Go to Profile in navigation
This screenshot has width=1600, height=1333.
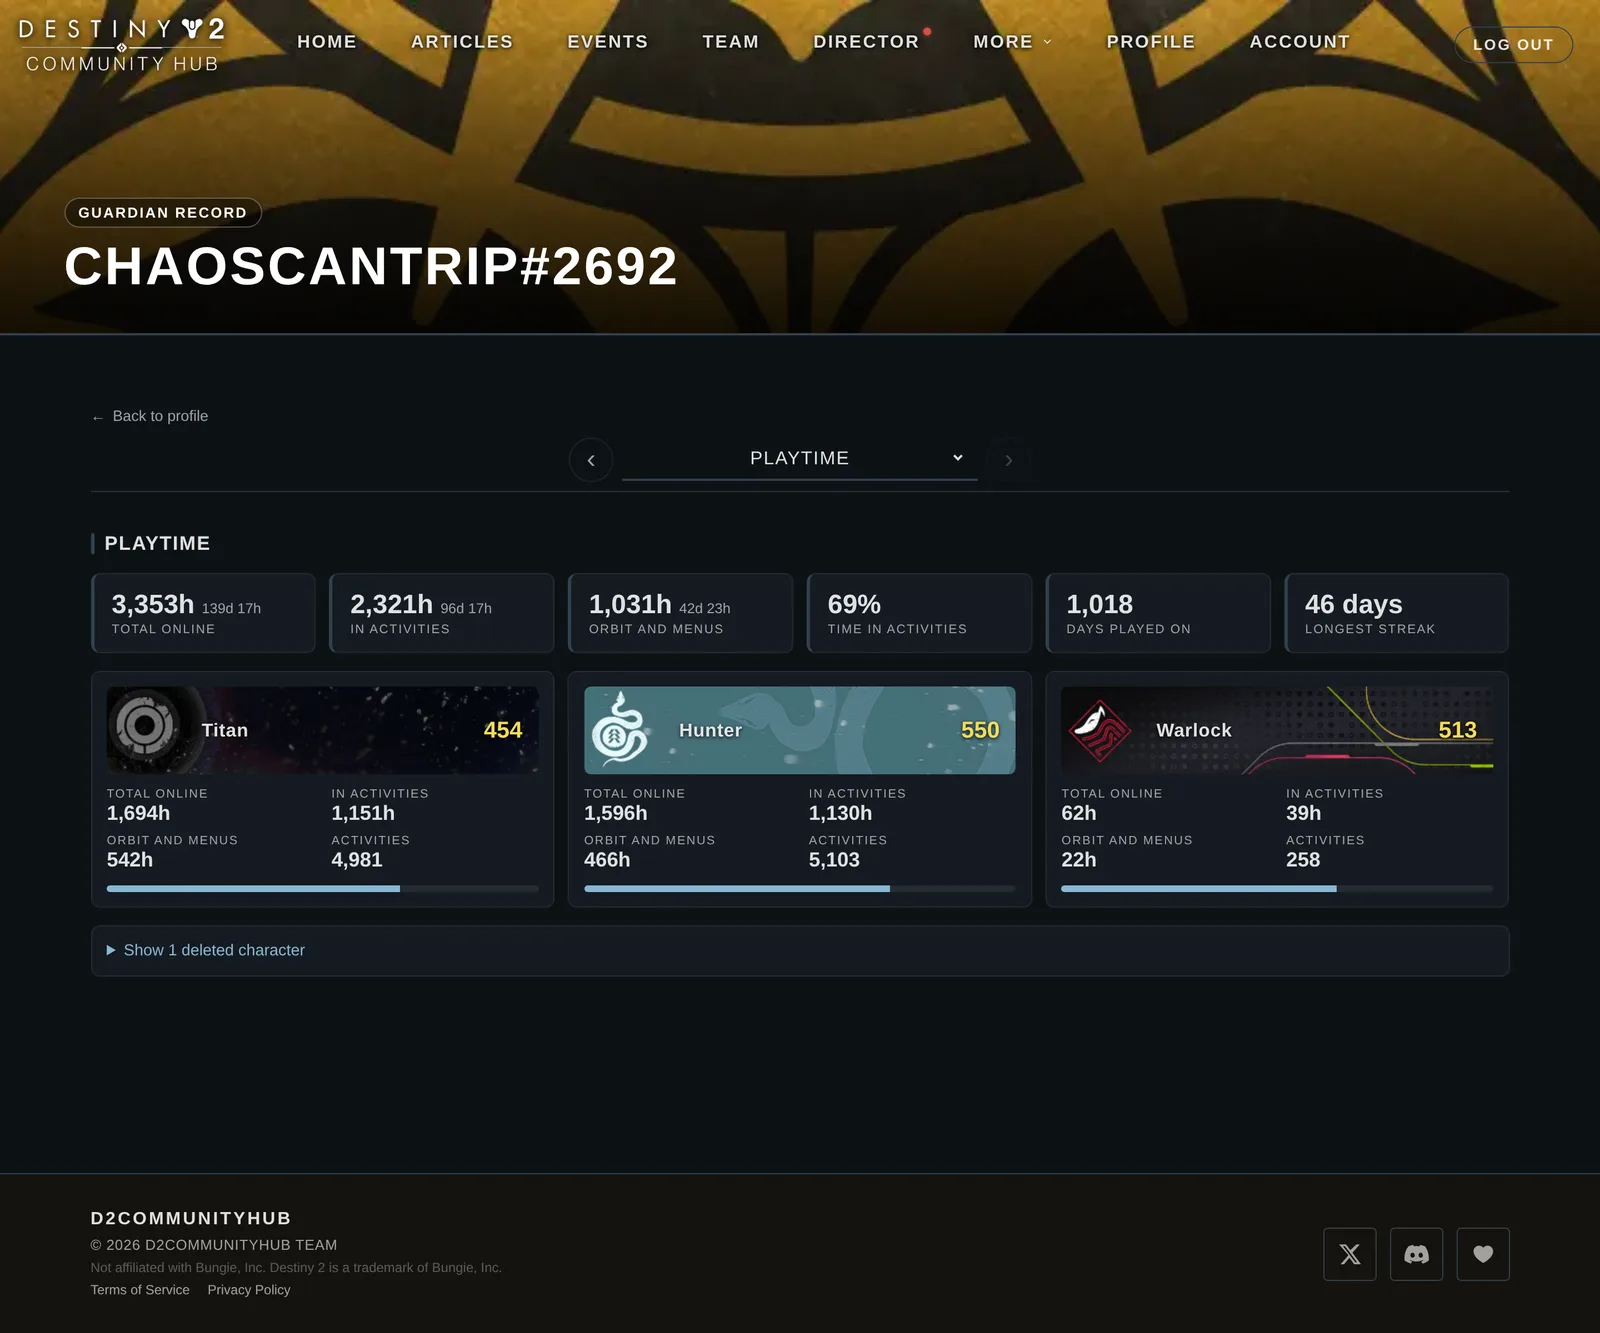[1151, 42]
